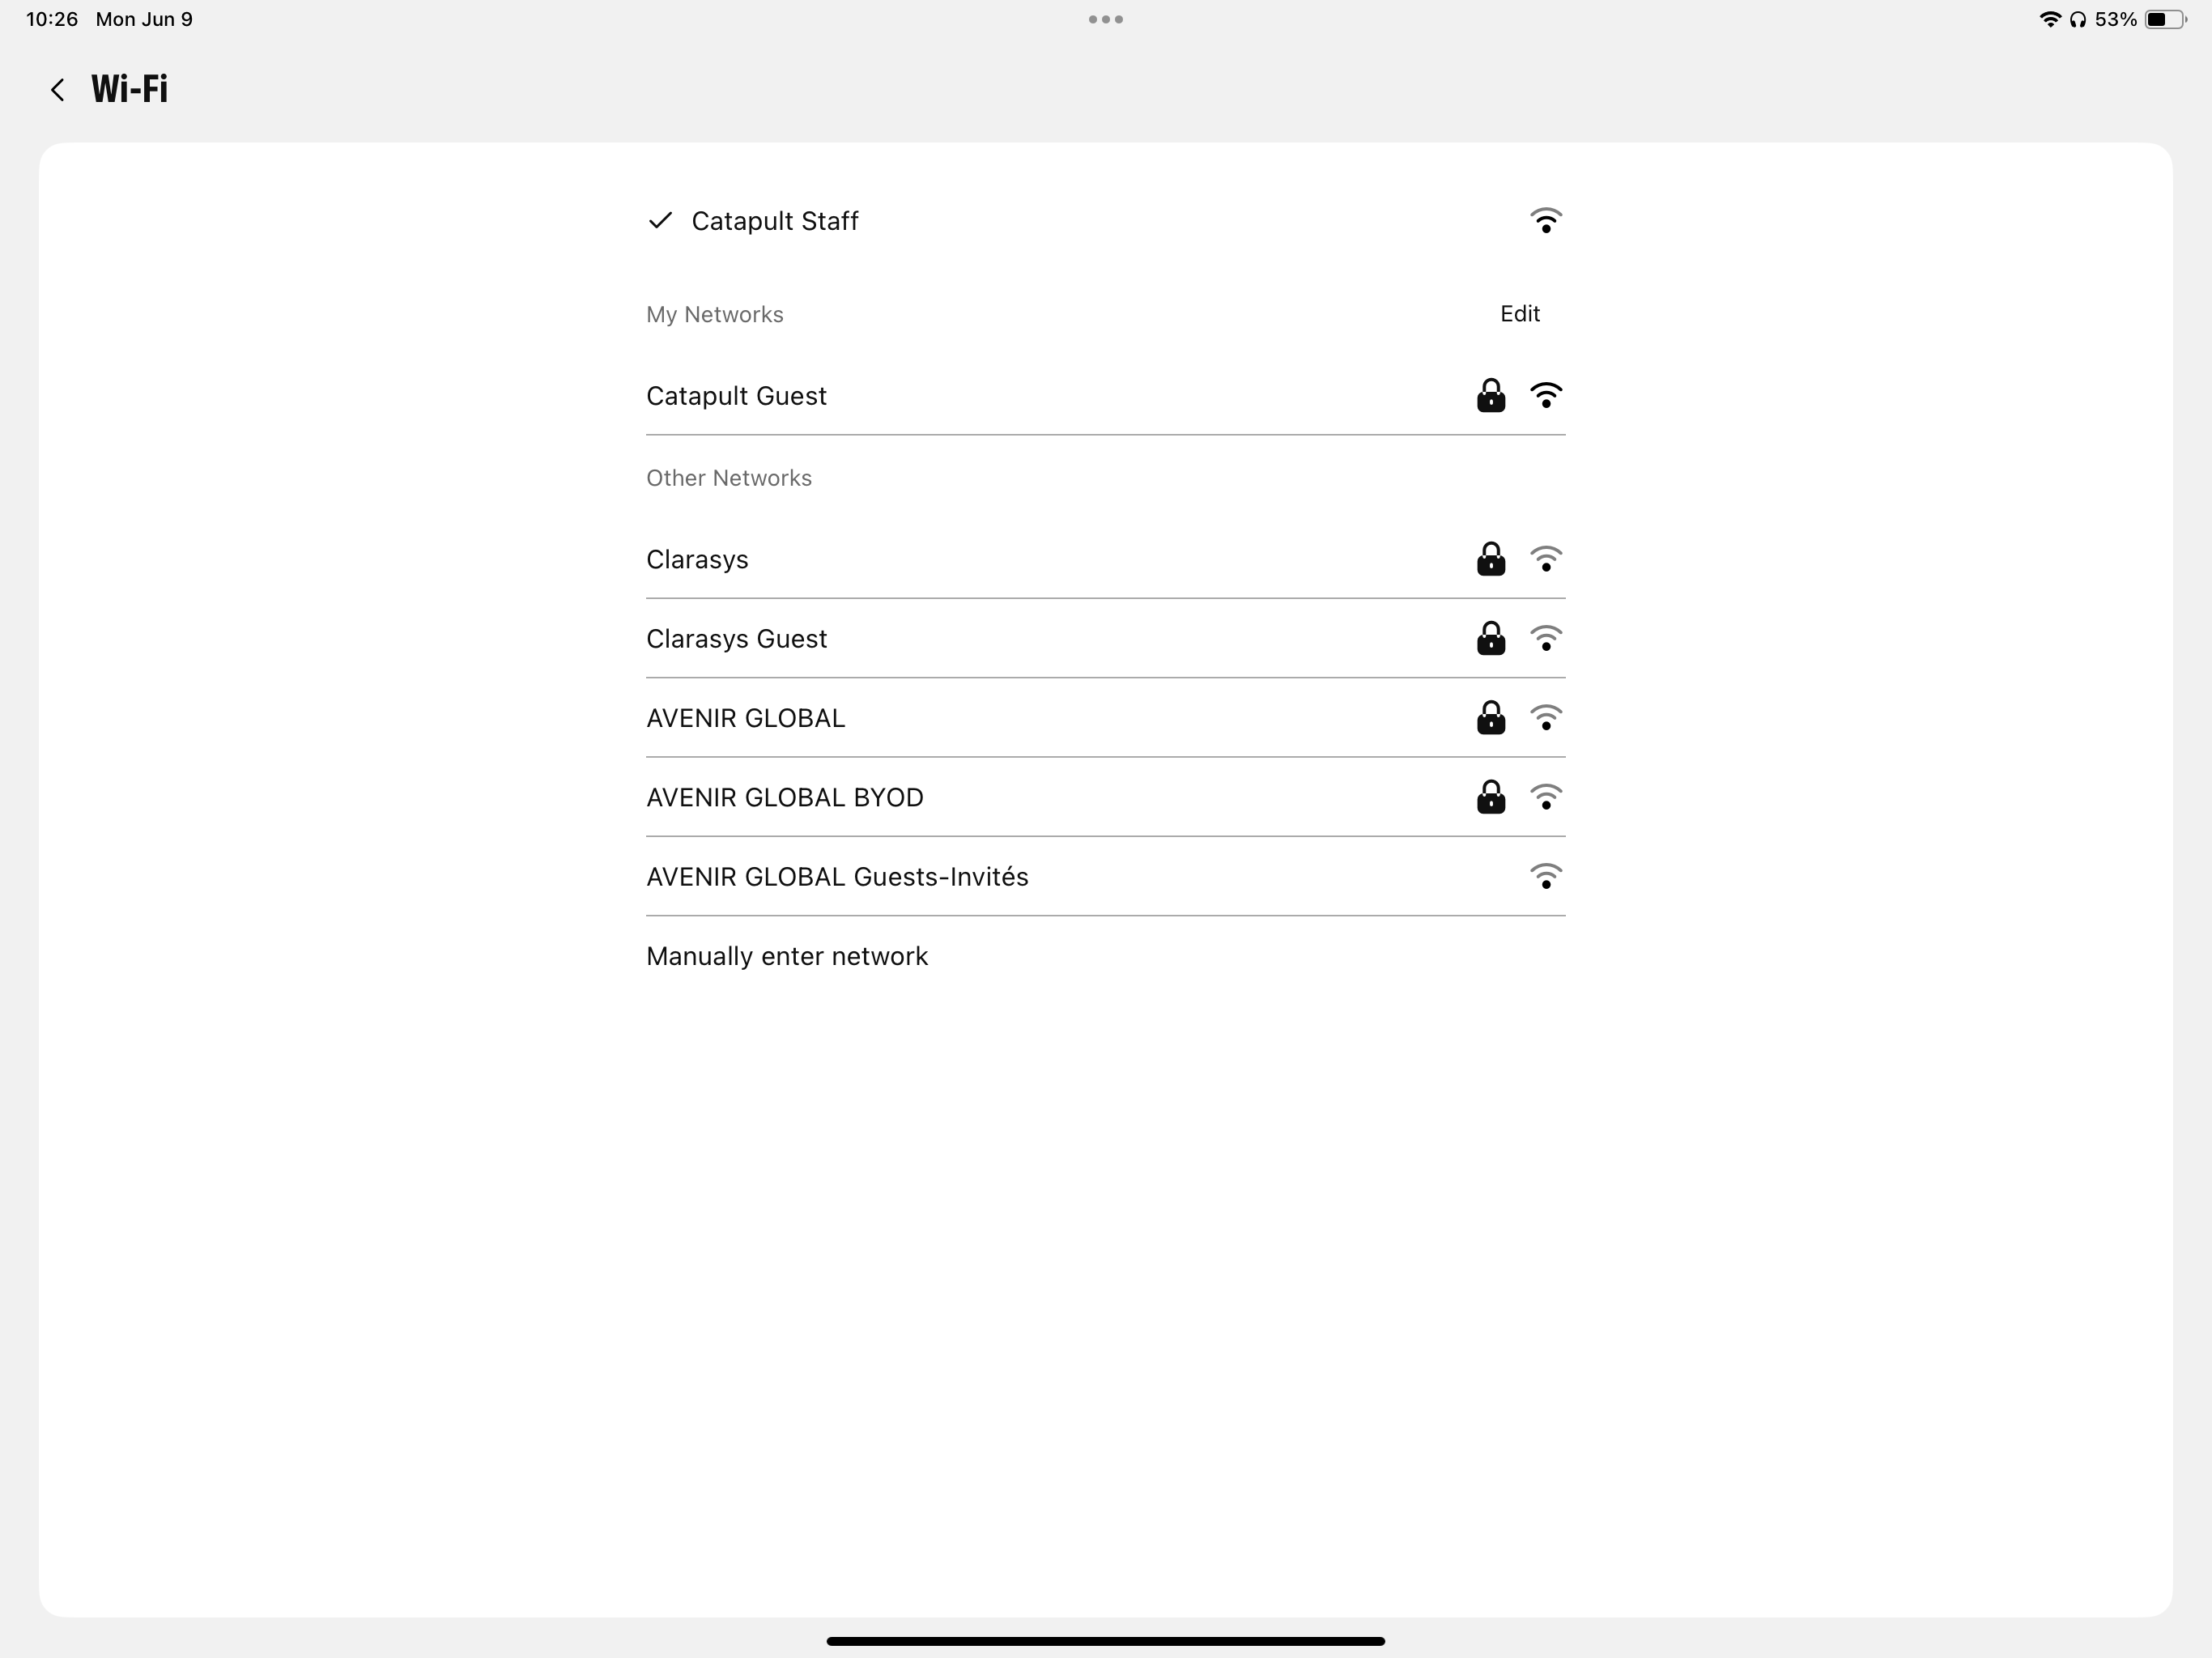2212x1658 pixels.
Task: Tap the status bar Wi-Fi indicator
Action: [x=2050, y=19]
